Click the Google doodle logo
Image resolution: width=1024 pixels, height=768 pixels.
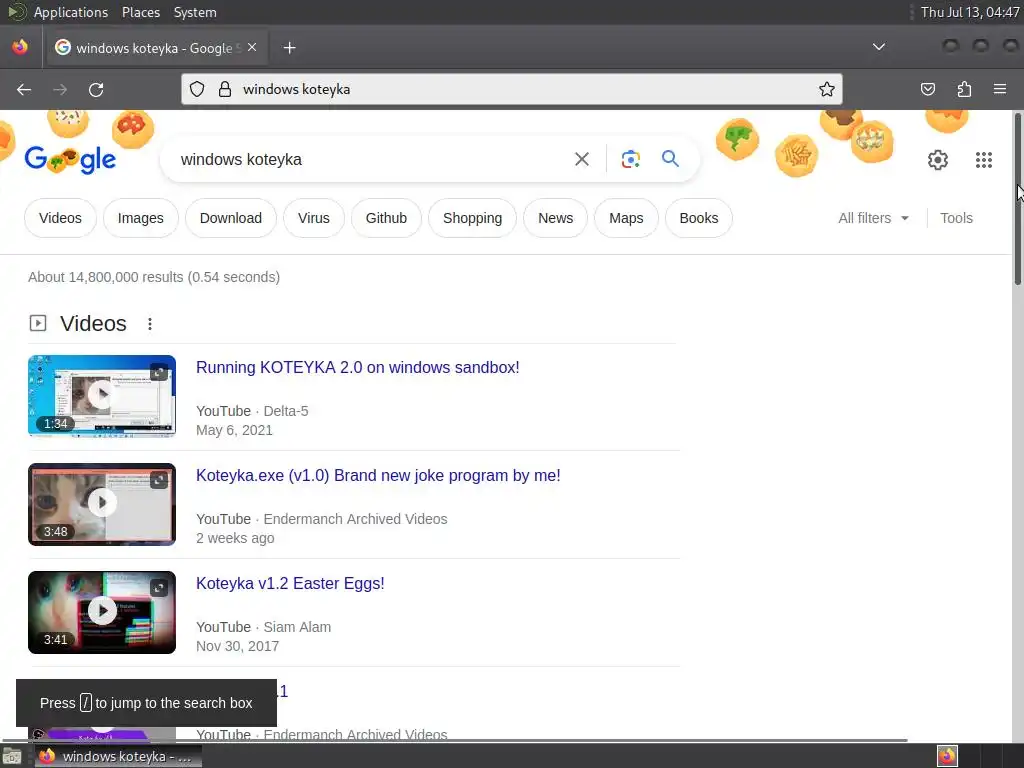[x=71, y=160]
